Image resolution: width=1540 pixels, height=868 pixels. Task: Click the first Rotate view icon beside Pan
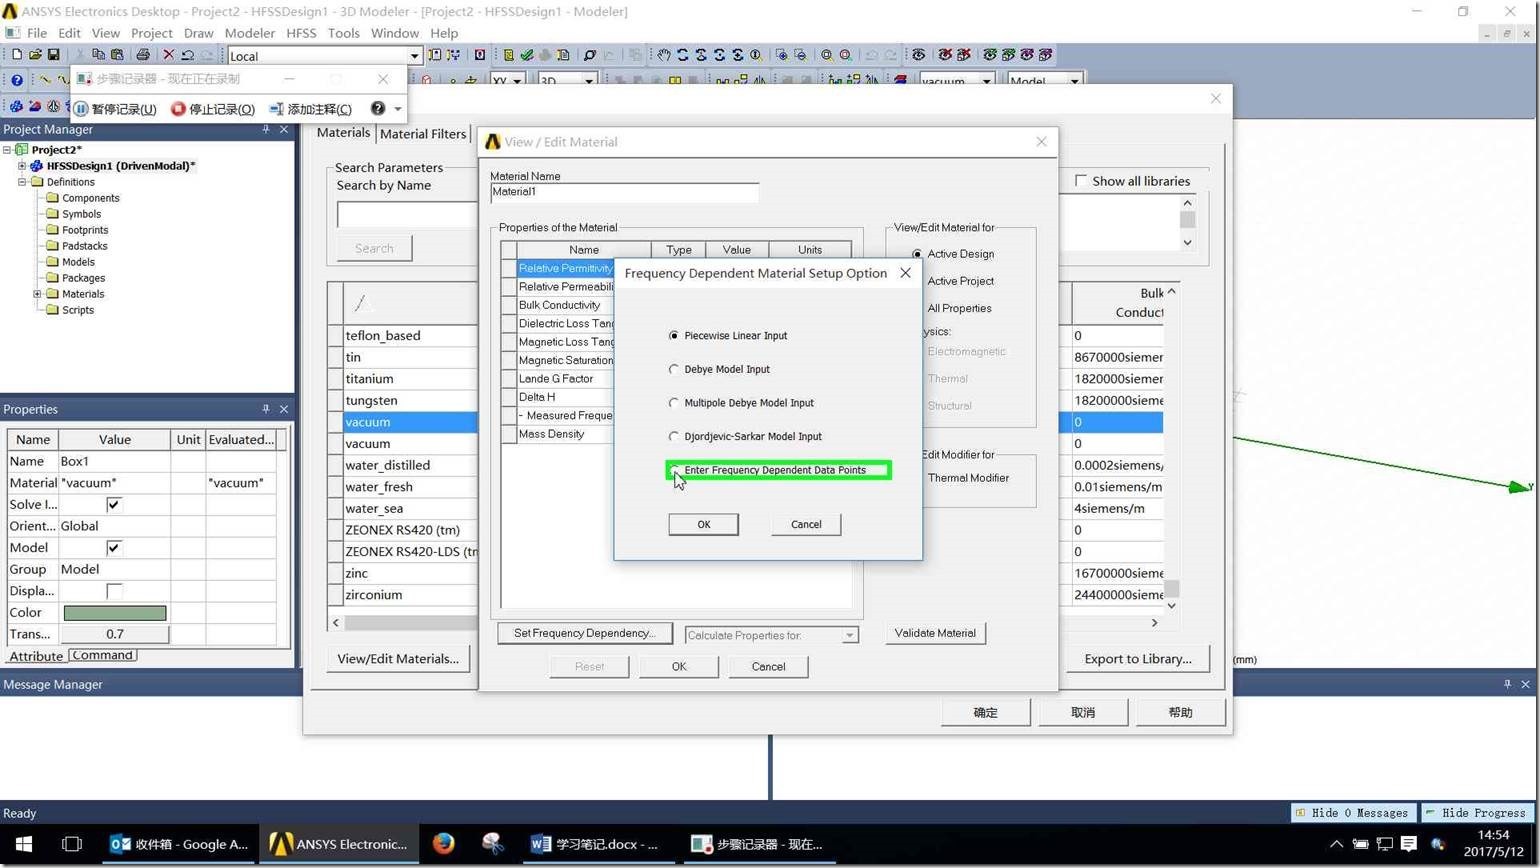[x=683, y=55]
